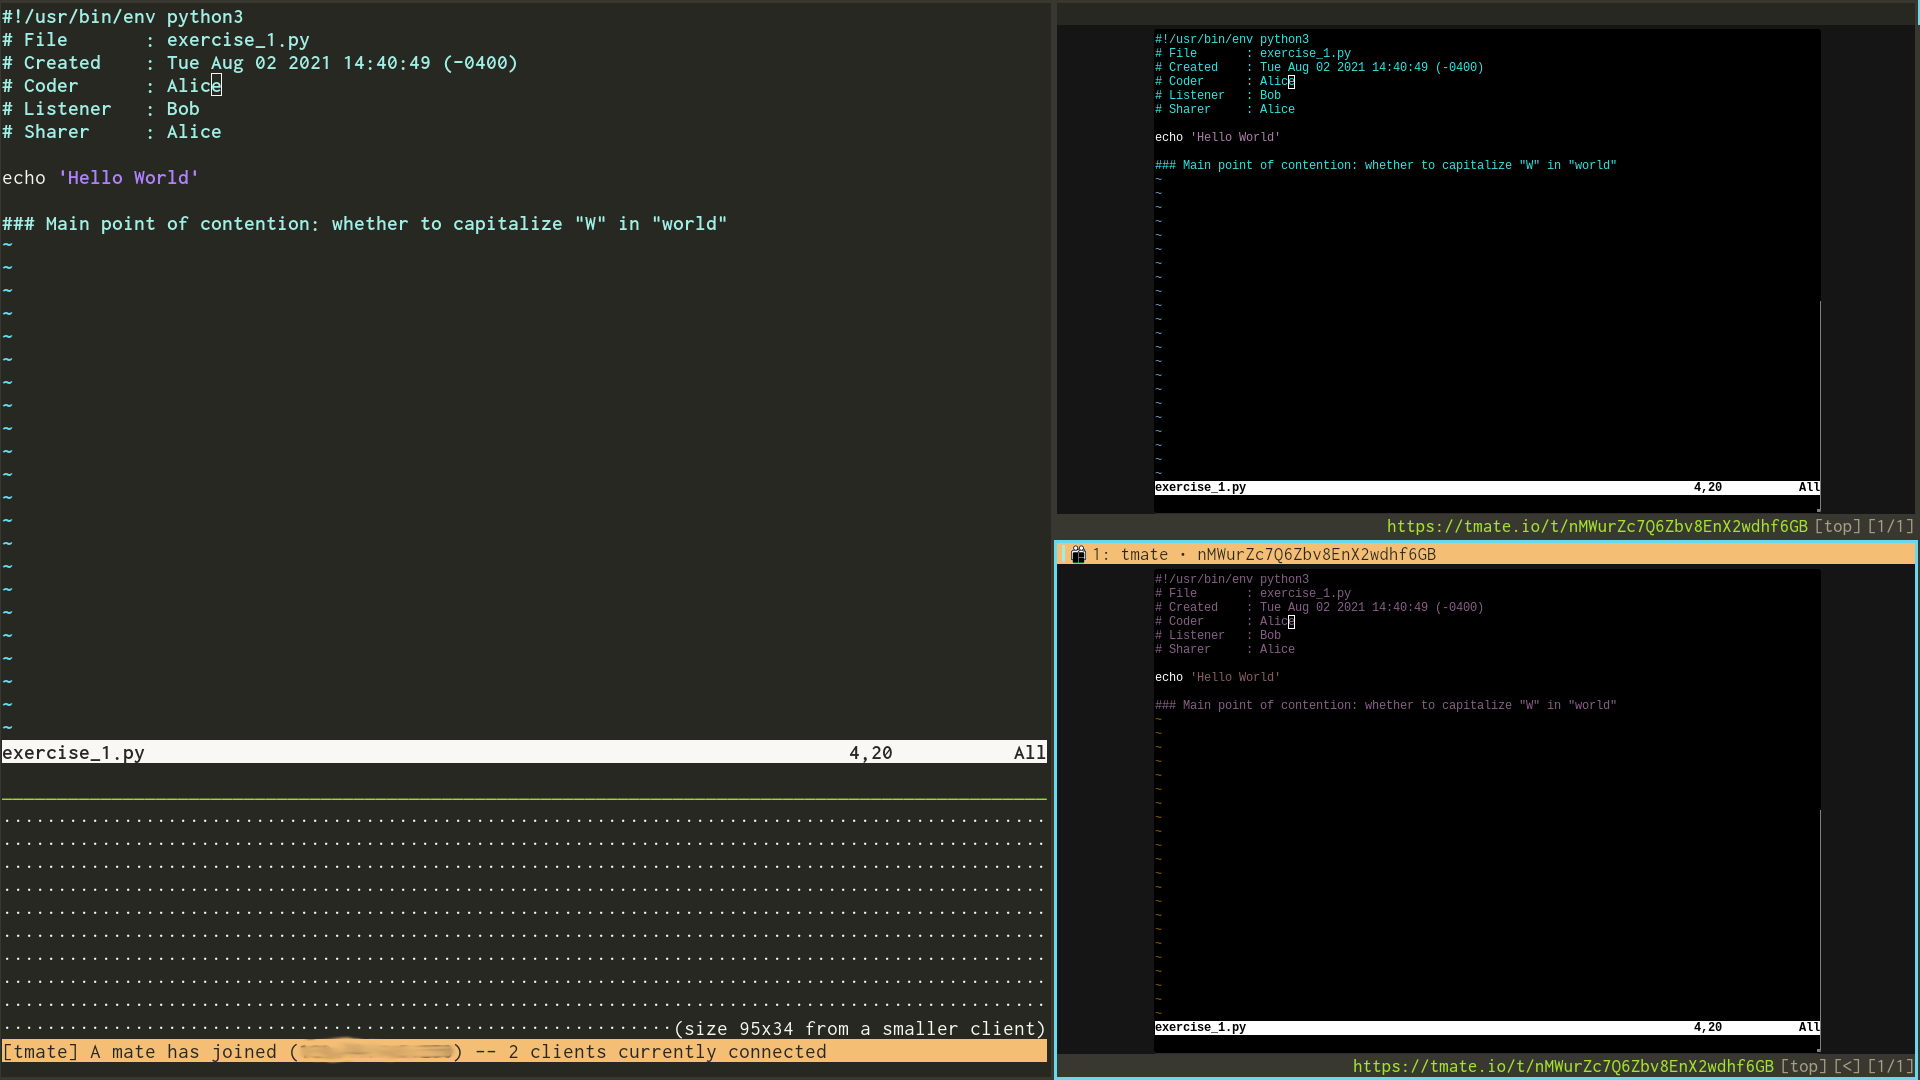Click '4,20' in bottom-right window status line
Screen dimensions: 1920x1080
1708,1028
